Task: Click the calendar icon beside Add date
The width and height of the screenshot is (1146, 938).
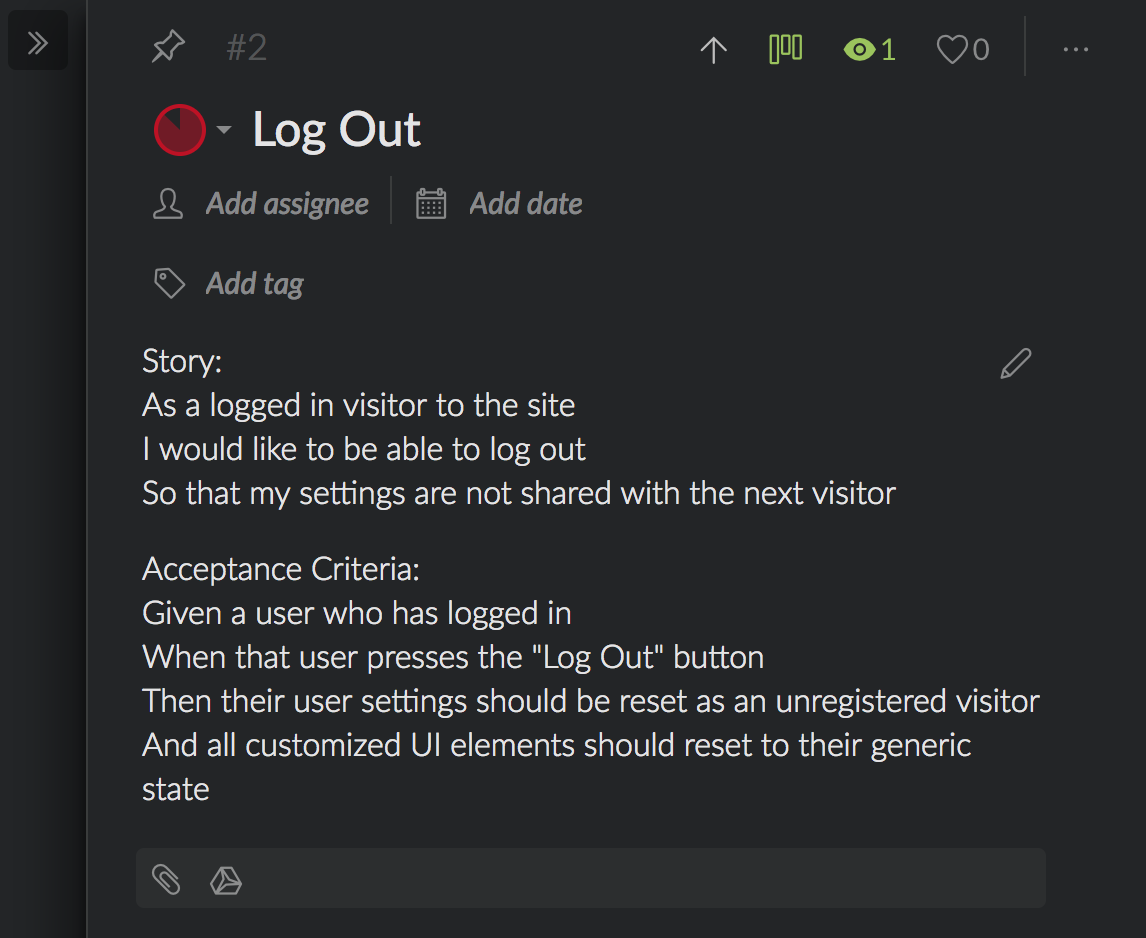Action: coord(431,204)
